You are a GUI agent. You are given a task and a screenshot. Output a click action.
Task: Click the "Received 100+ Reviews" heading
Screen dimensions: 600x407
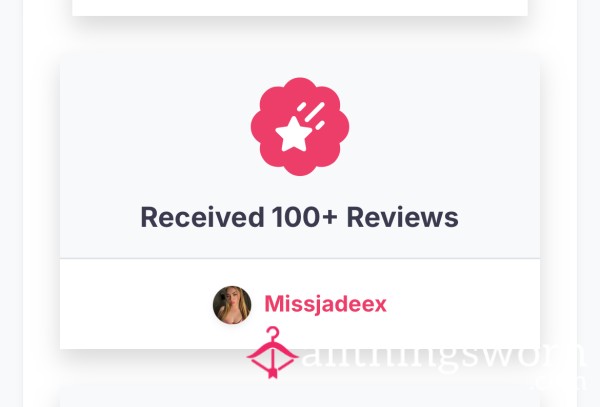[x=300, y=217]
